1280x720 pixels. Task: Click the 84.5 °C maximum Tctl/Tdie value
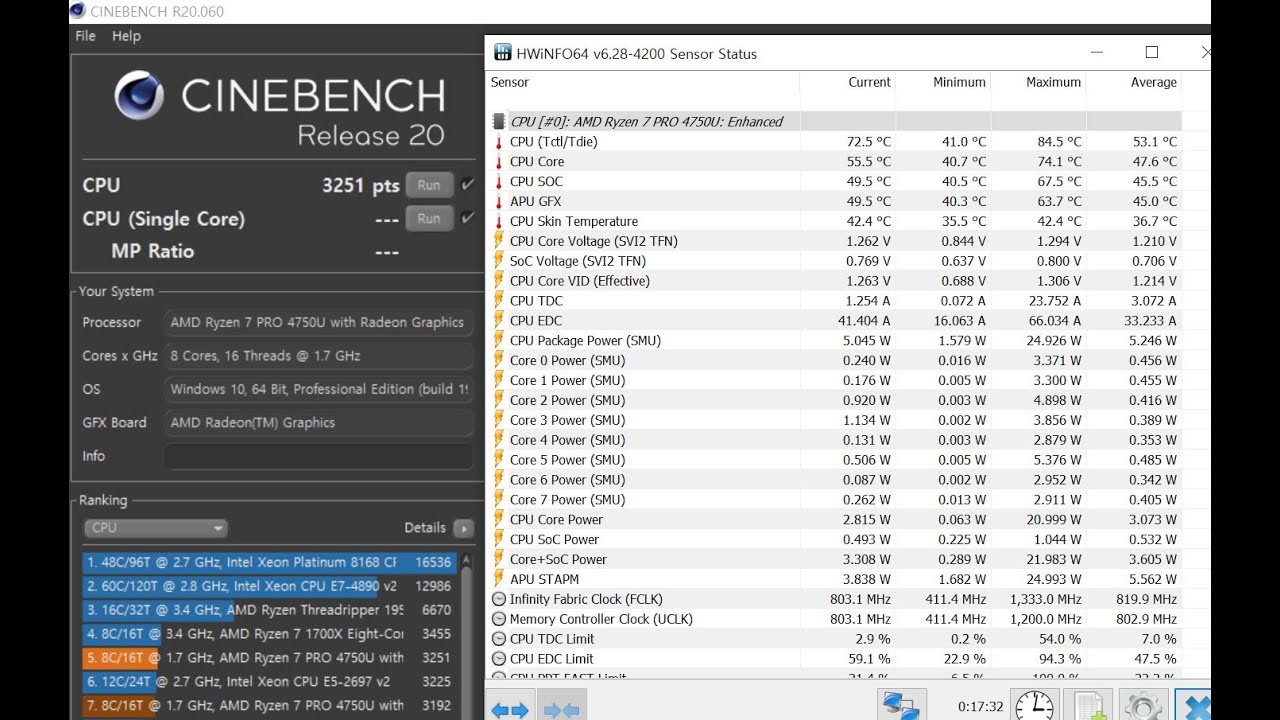tap(1059, 142)
